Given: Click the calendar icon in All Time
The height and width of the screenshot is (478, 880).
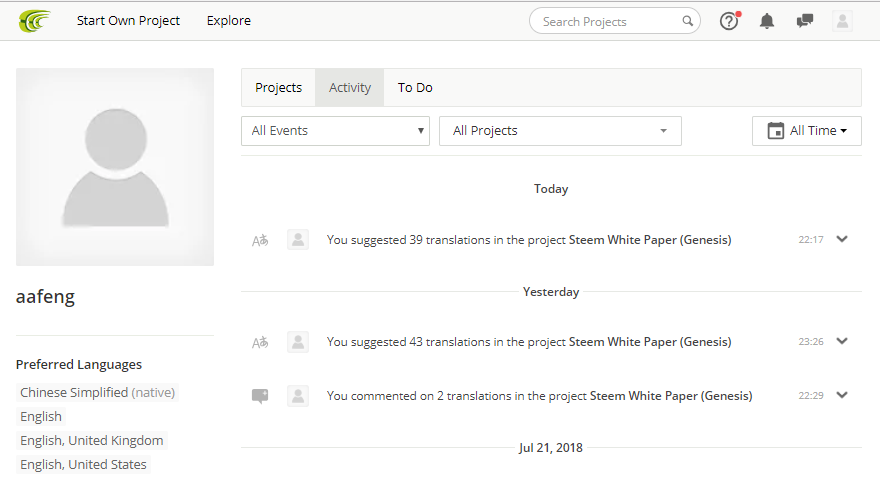Looking at the screenshot, I should (775, 131).
